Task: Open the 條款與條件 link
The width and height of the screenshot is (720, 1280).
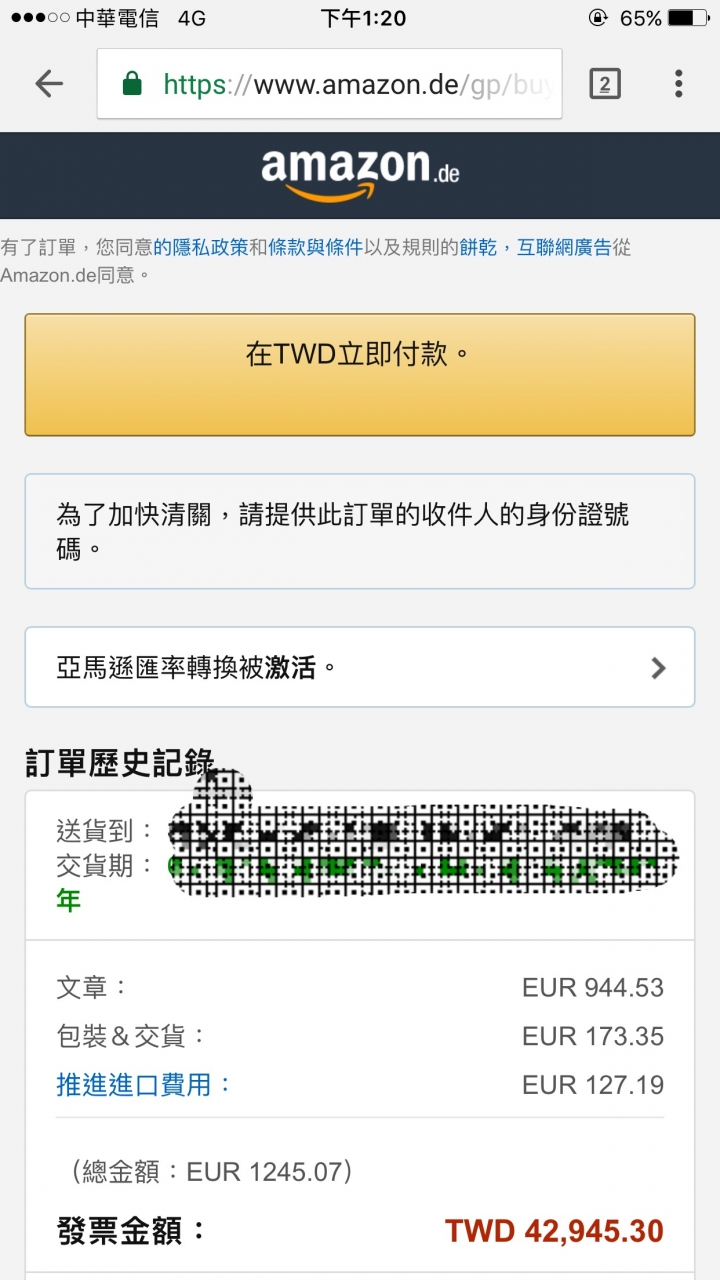Action: [x=315, y=247]
